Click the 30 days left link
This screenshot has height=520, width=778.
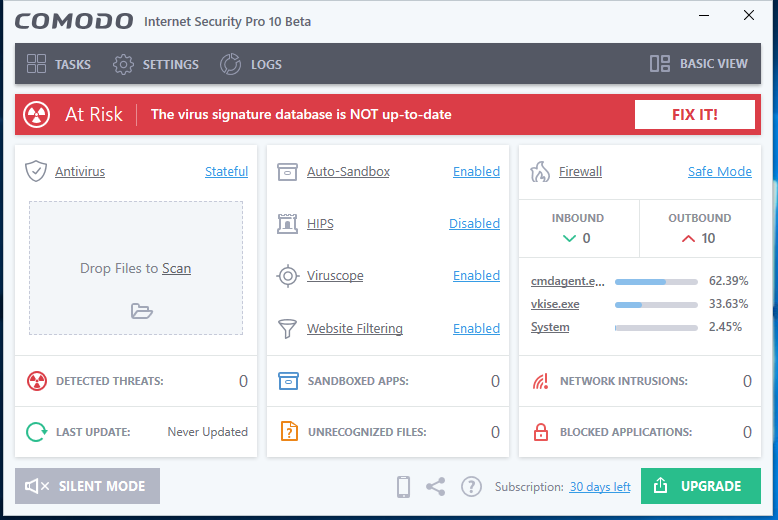(x=600, y=487)
